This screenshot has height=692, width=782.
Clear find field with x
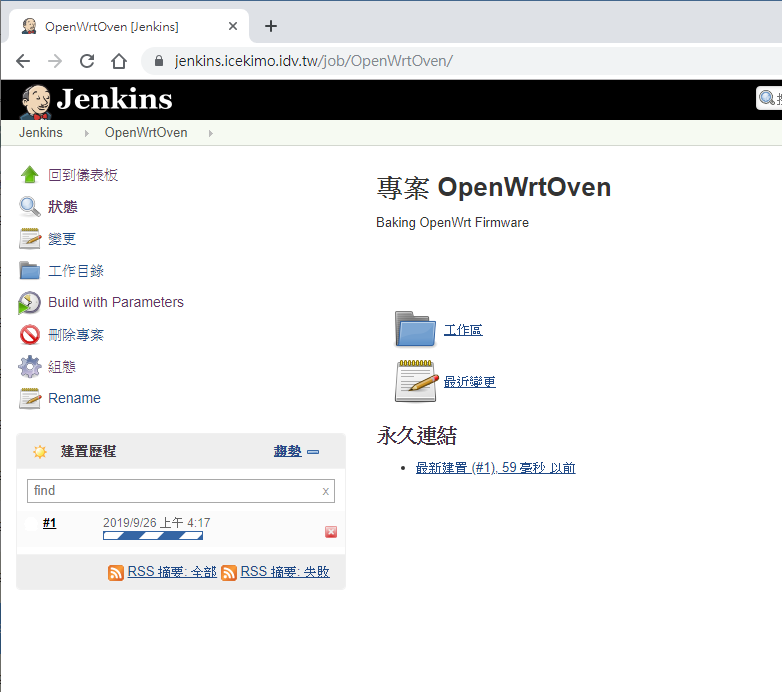click(326, 492)
